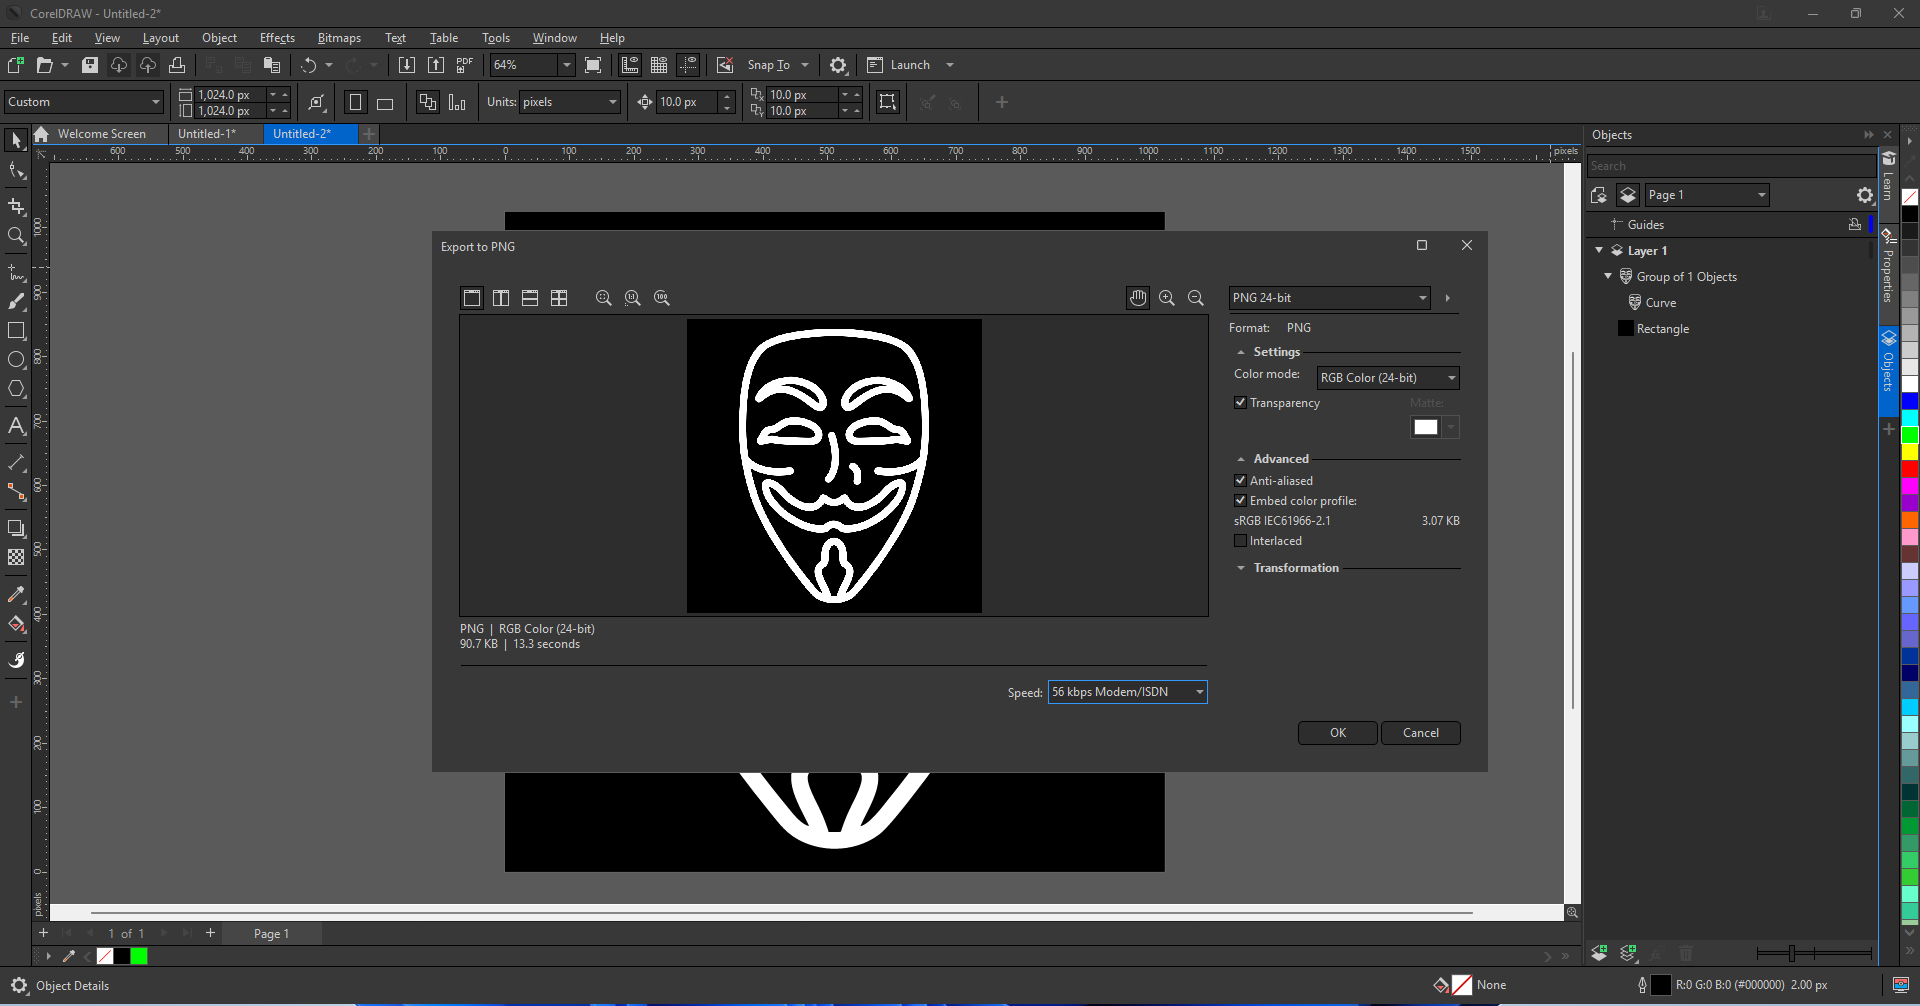Image resolution: width=1920 pixels, height=1006 pixels.
Task: Switch to vertical split preview layout
Action: pos(501,298)
